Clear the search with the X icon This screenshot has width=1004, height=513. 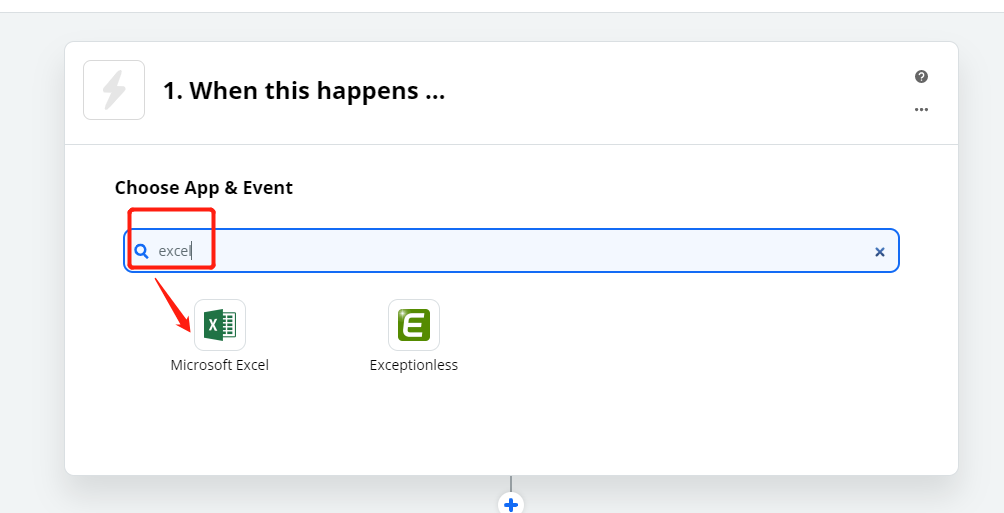tap(880, 252)
